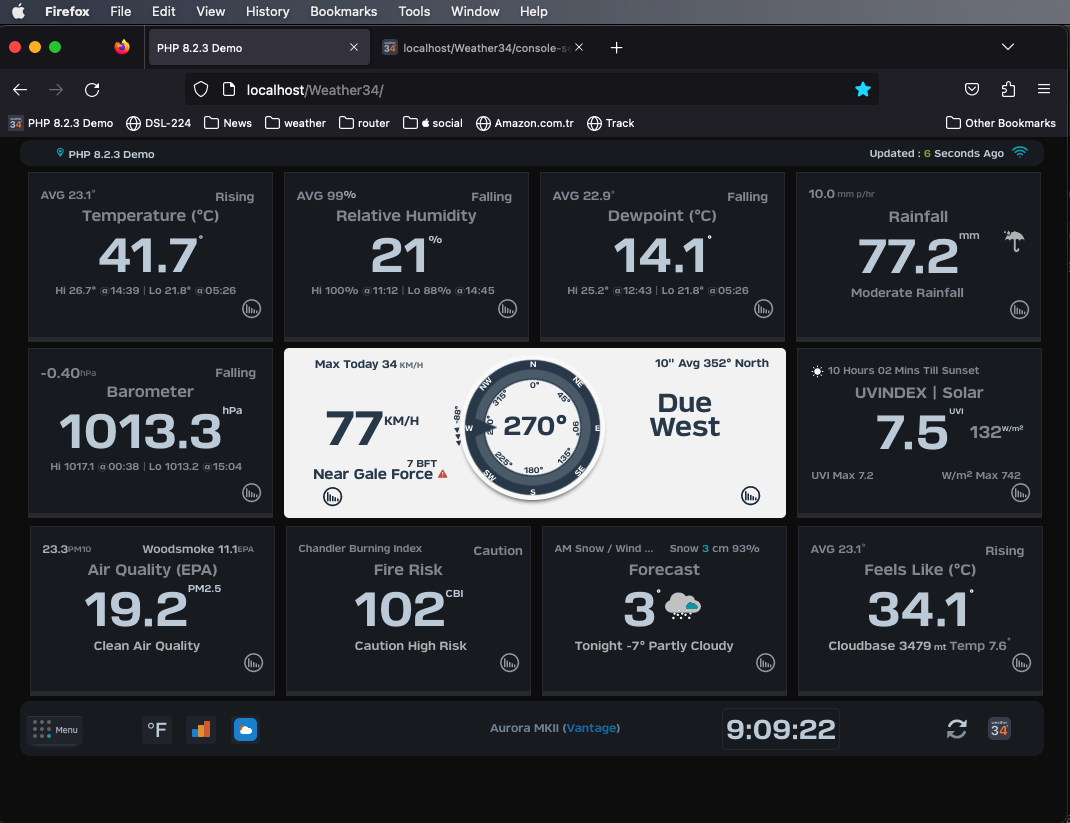Image resolution: width=1070 pixels, height=823 pixels.
Task: Open the Firefox hamburger menu
Action: [1043, 89]
